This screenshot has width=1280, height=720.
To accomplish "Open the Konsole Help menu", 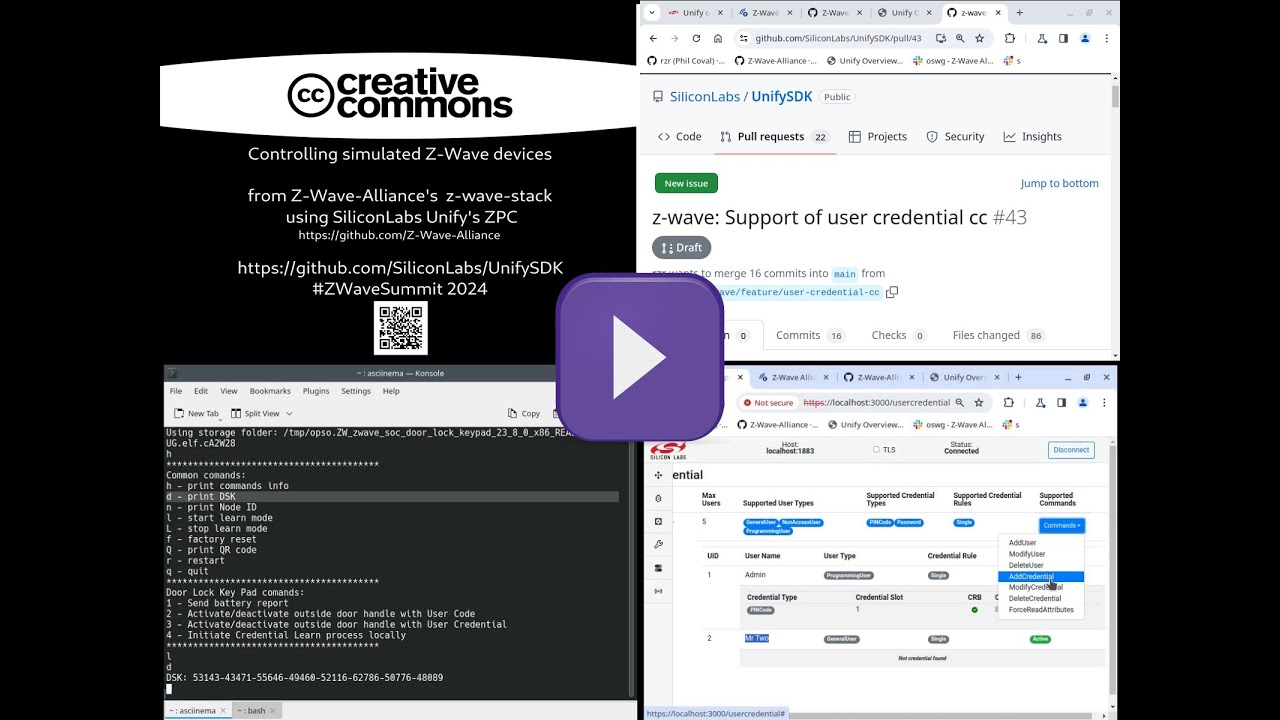I will pos(391,391).
